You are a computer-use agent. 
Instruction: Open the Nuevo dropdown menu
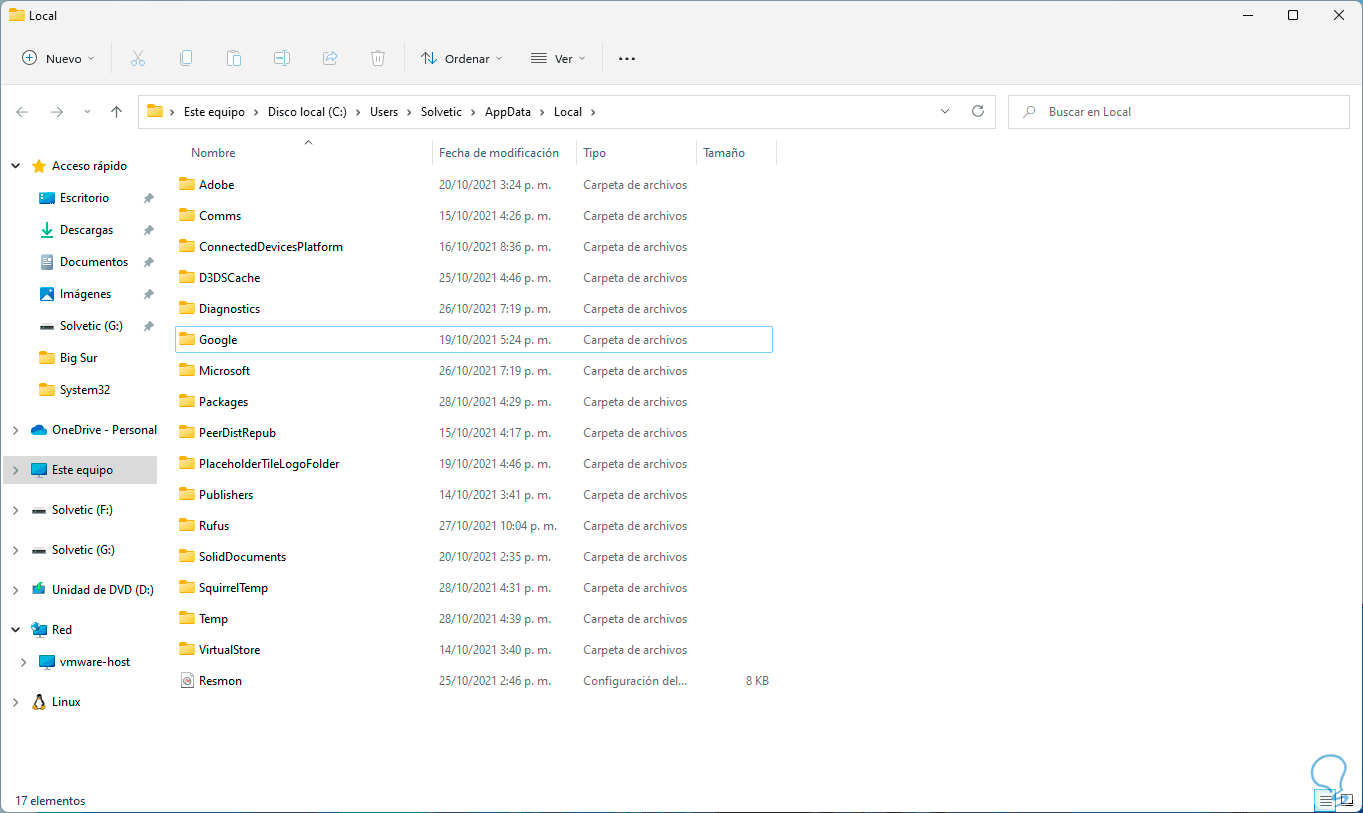pyautogui.click(x=59, y=59)
